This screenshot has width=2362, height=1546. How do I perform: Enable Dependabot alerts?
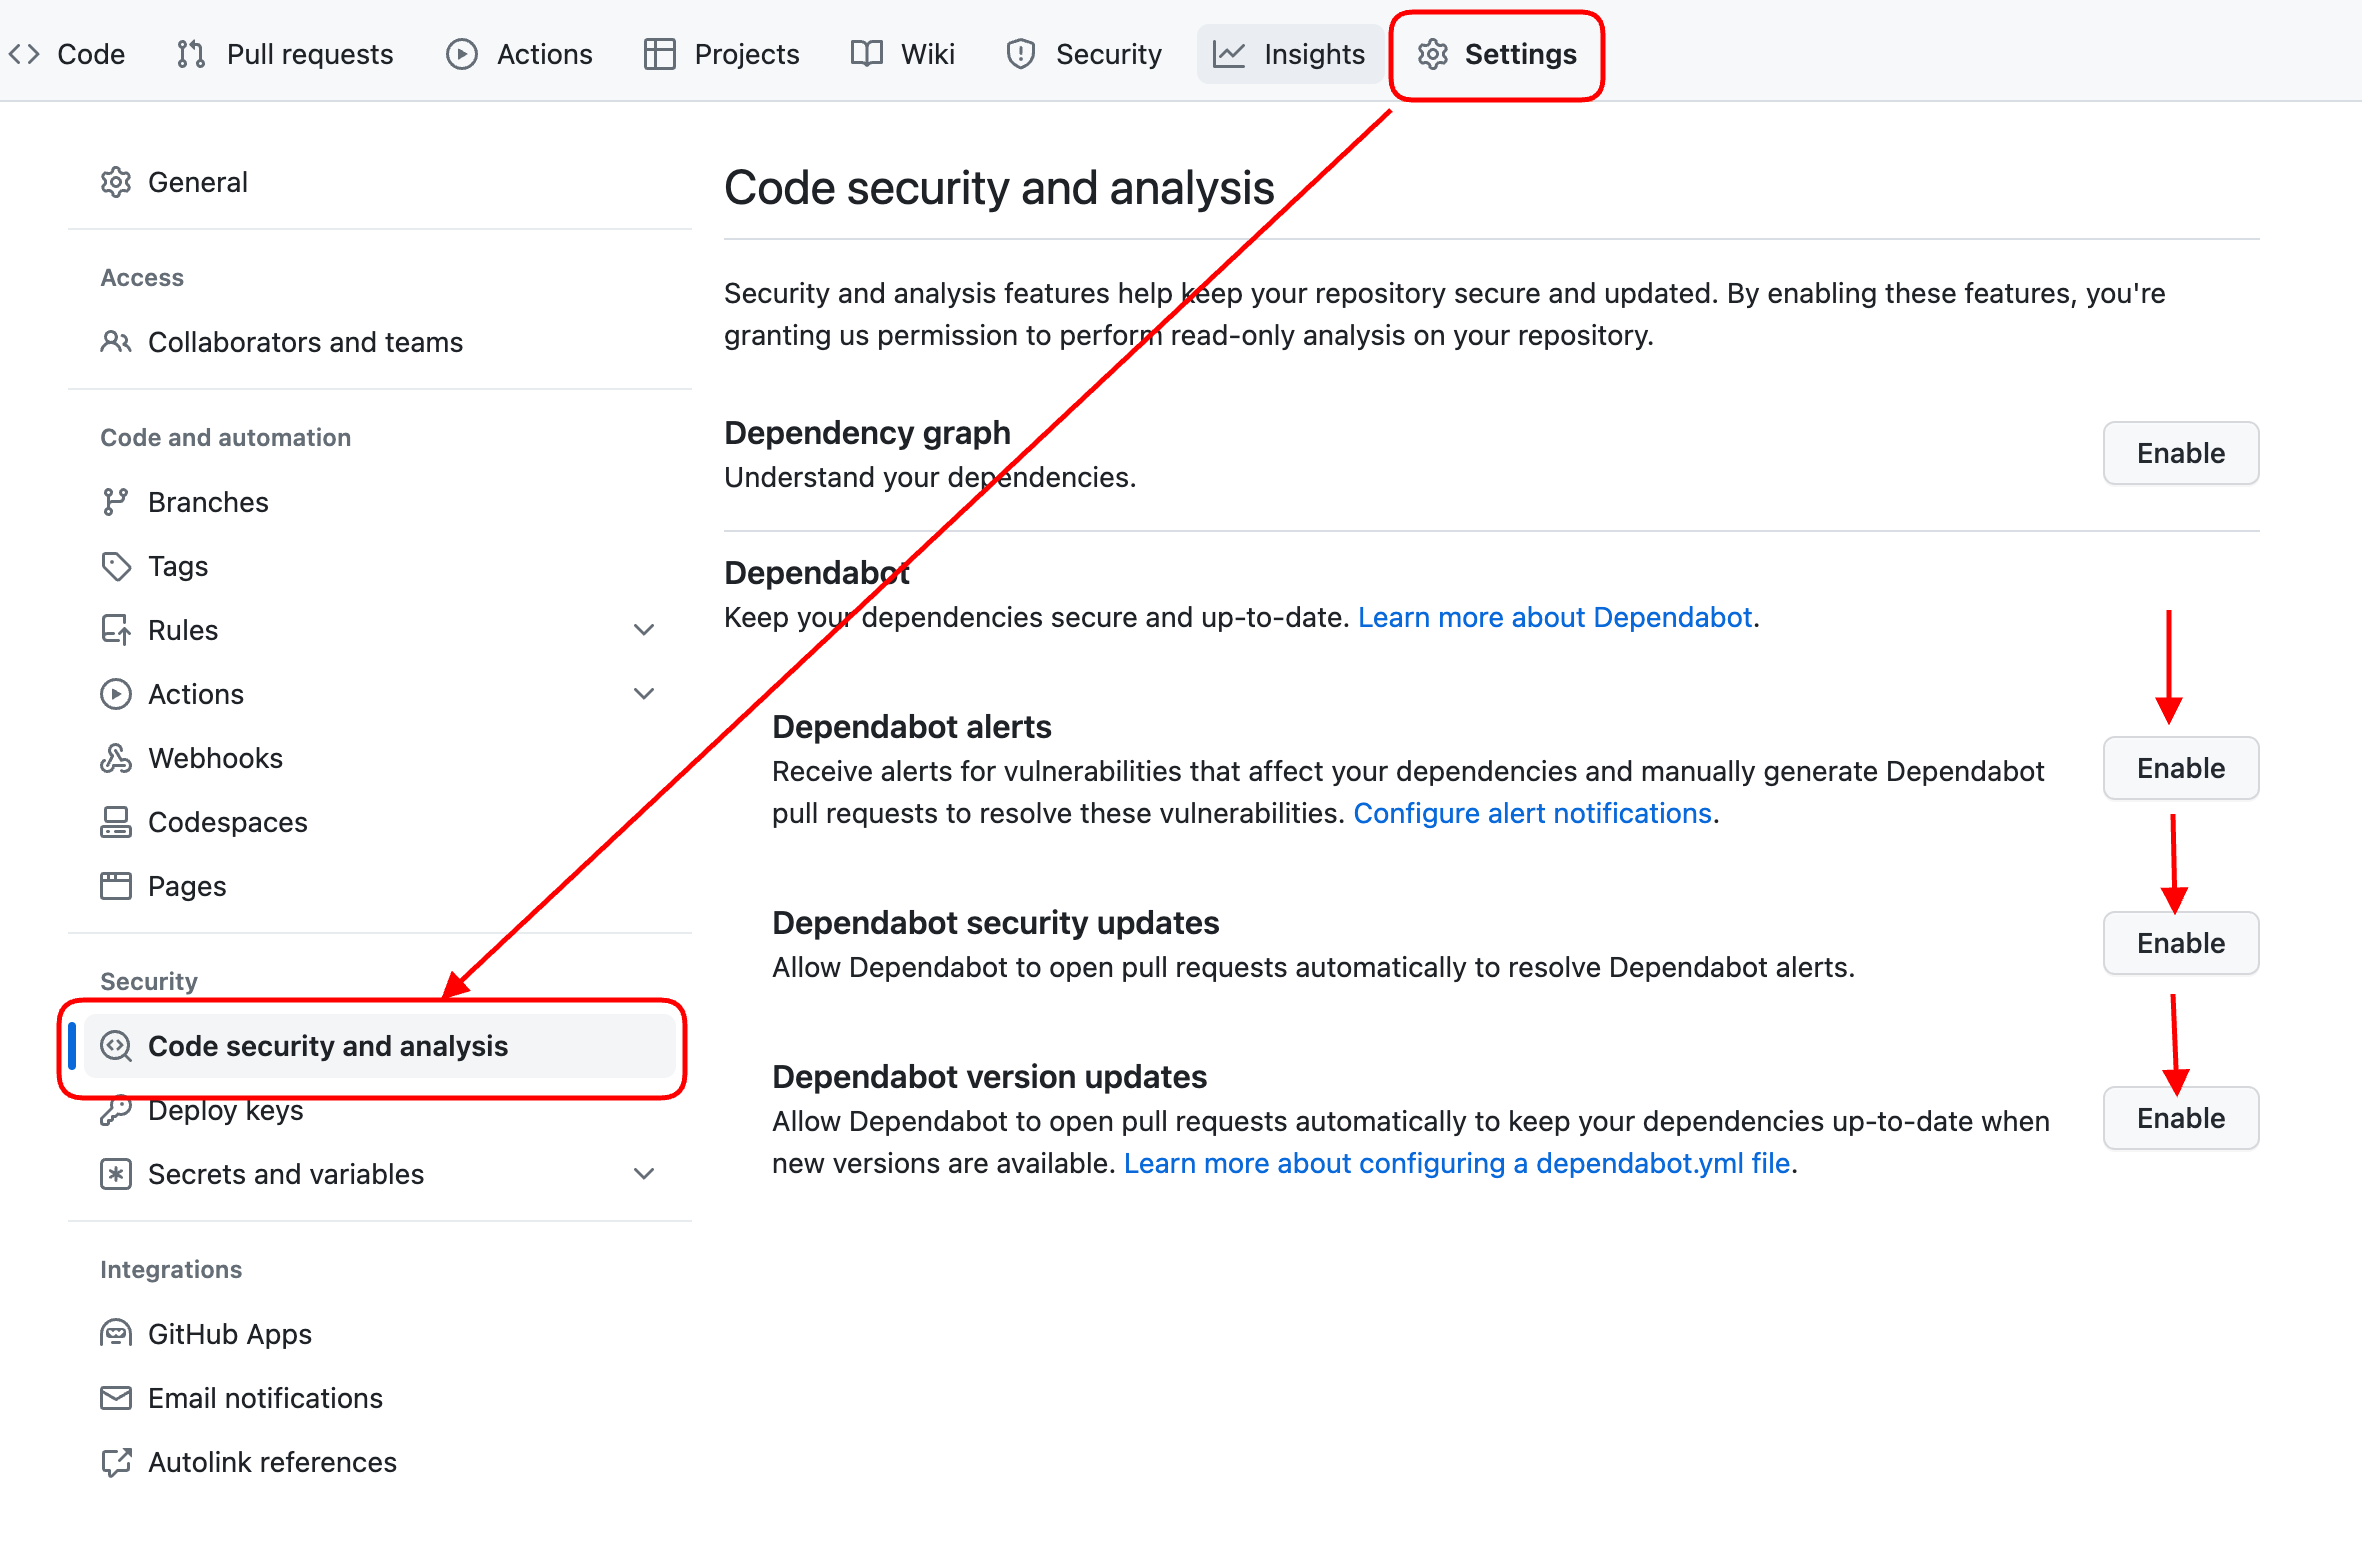pyautogui.click(x=2181, y=768)
